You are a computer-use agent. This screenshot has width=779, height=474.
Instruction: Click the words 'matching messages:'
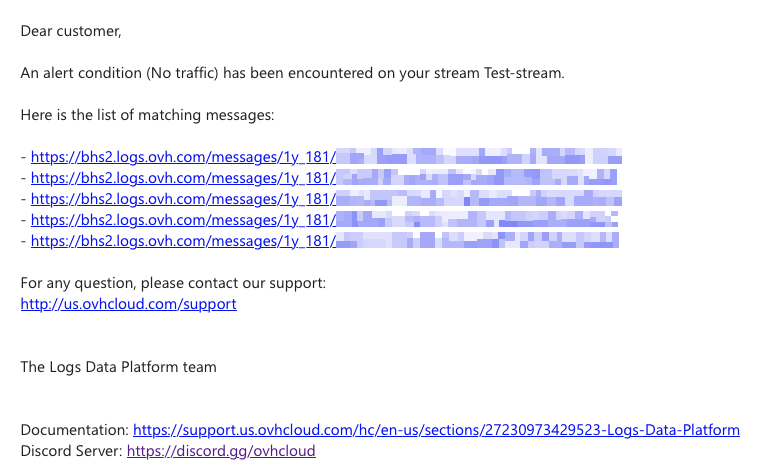pos(206,115)
